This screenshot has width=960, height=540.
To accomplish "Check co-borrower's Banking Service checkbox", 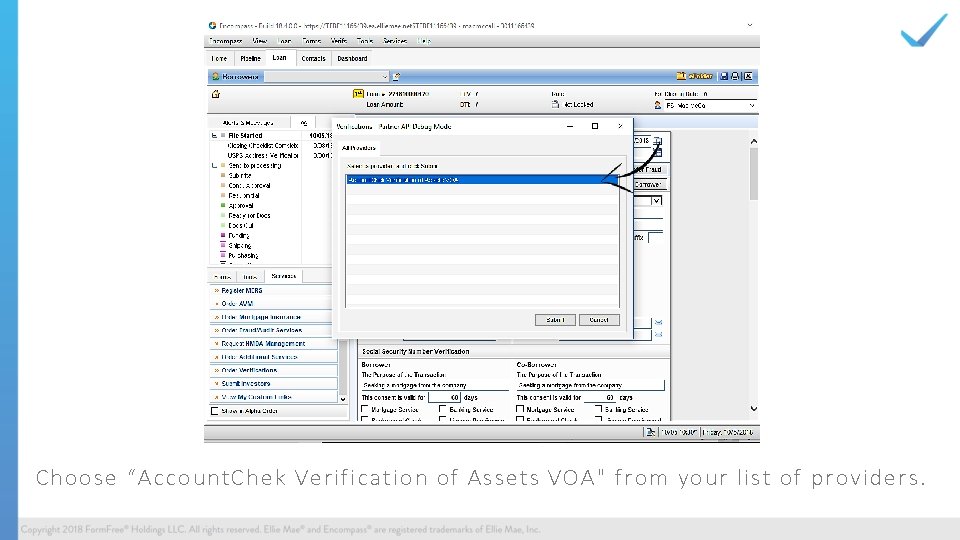I will click(x=598, y=409).
